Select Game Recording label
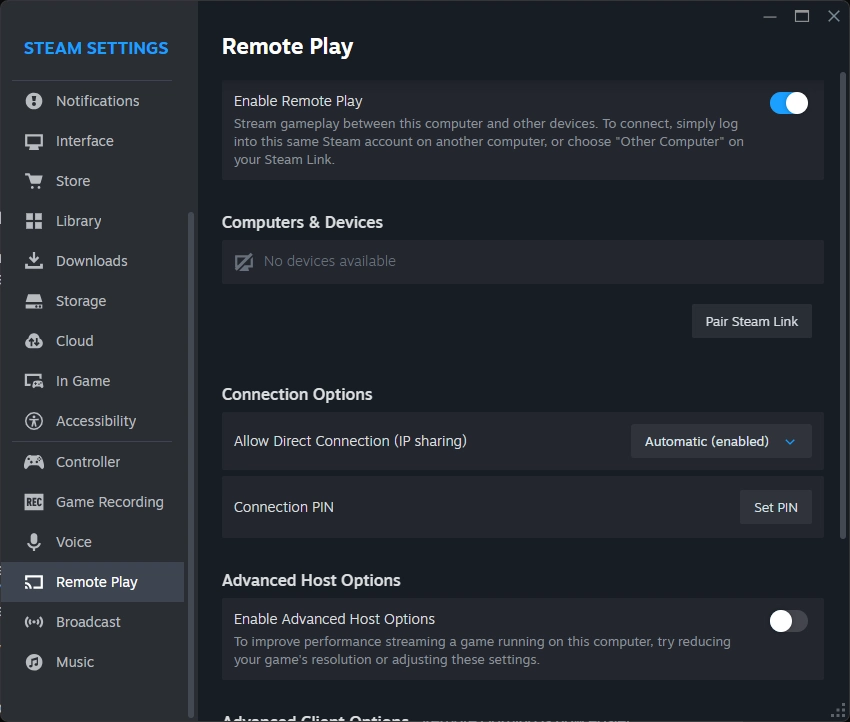This screenshot has height=722, width=850. (110, 502)
